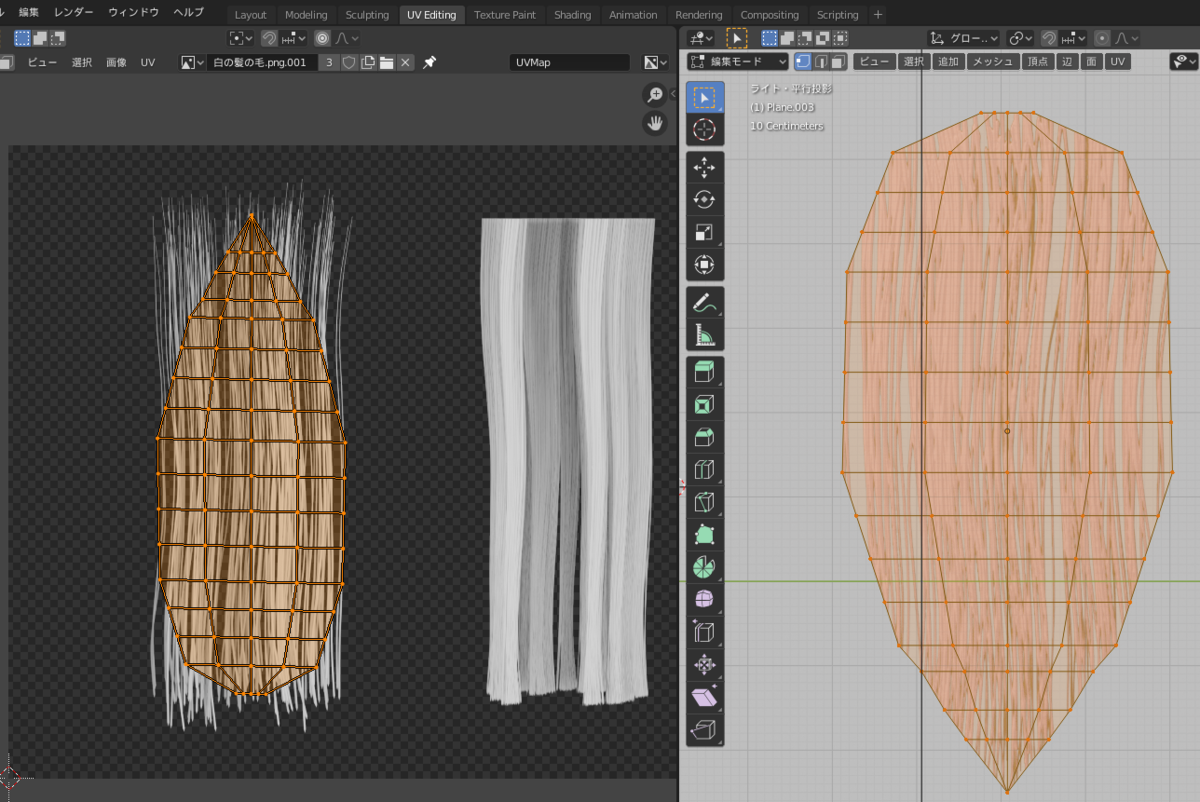Open the object interaction mode dropdown
The width and height of the screenshot is (1200, 802).
click(x=740, y=62)
